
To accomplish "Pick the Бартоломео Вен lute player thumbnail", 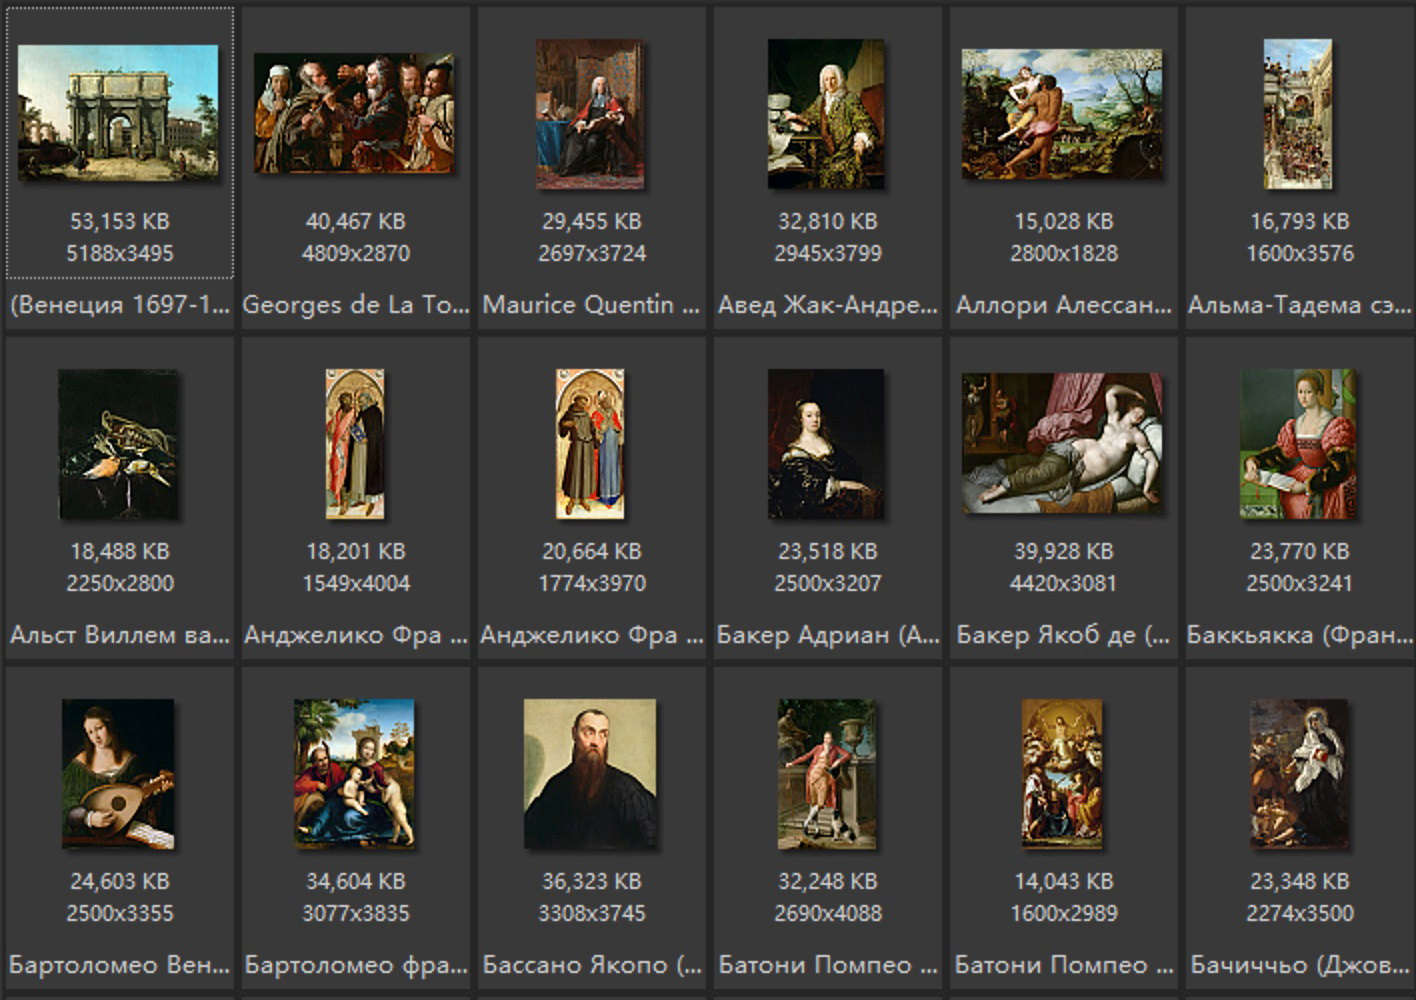I will pos(118,774).
